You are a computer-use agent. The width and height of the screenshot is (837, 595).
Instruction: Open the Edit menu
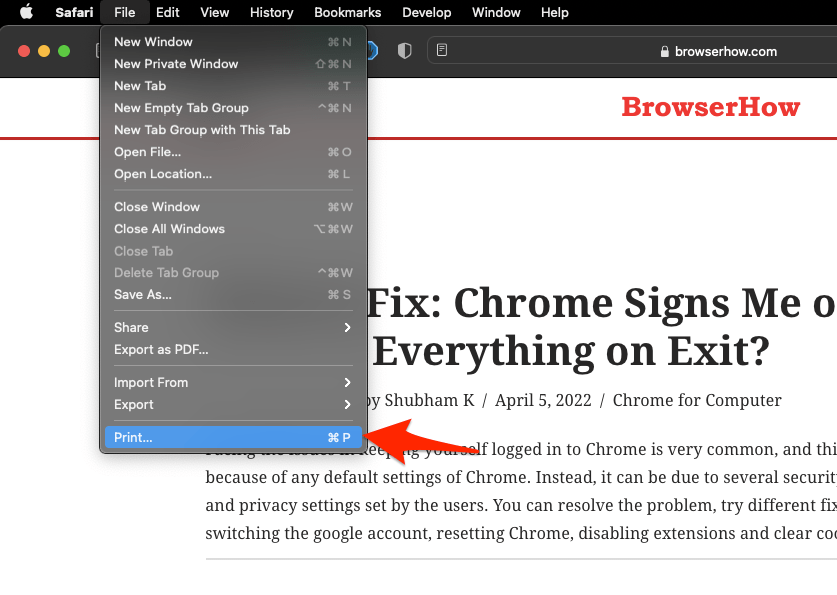[168, 12]
